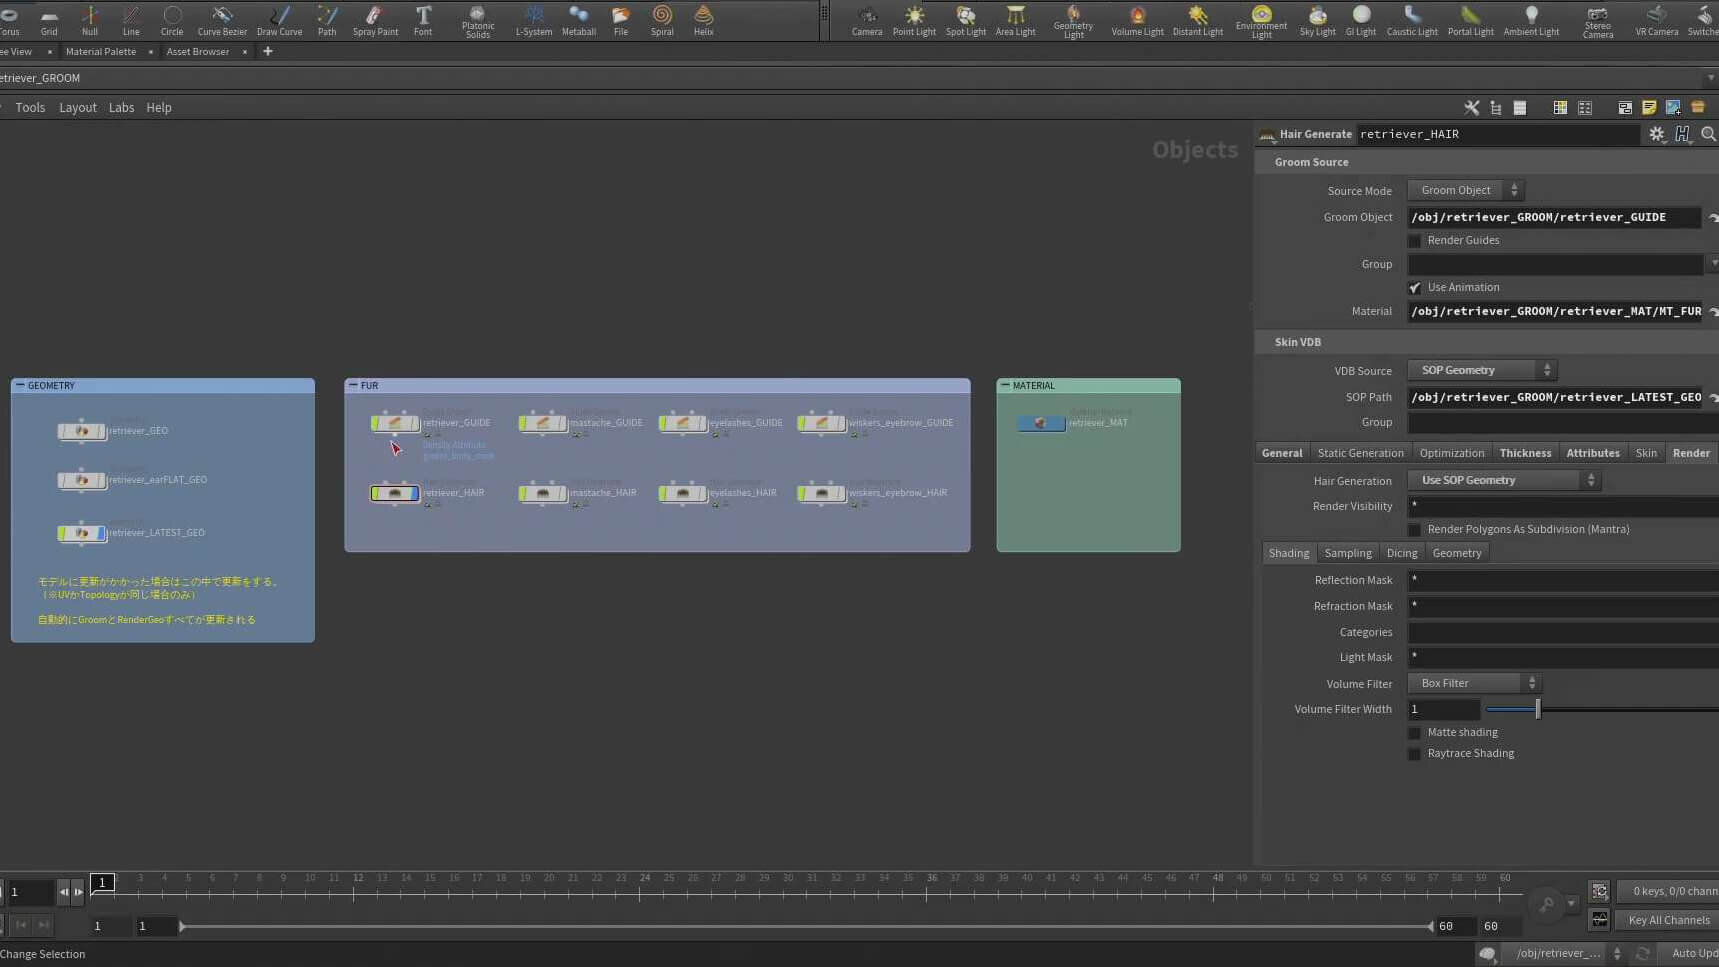Switch to the Thickness tab
This screenshot has height=967, width=1719.
(x=1525, y=453)
